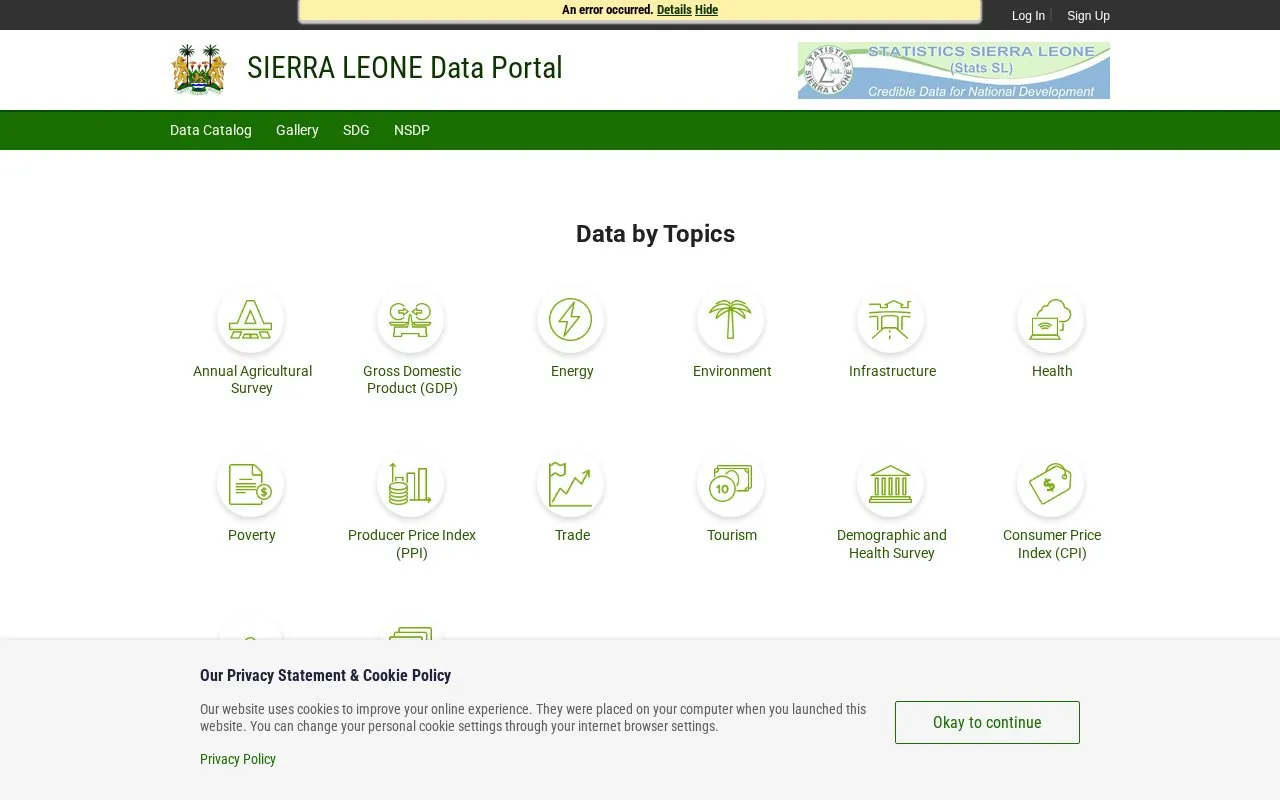1280x800 pixels.
Task: Open the Environment palm tree icon
Action: pyautogui.click(x=731, y=320)
